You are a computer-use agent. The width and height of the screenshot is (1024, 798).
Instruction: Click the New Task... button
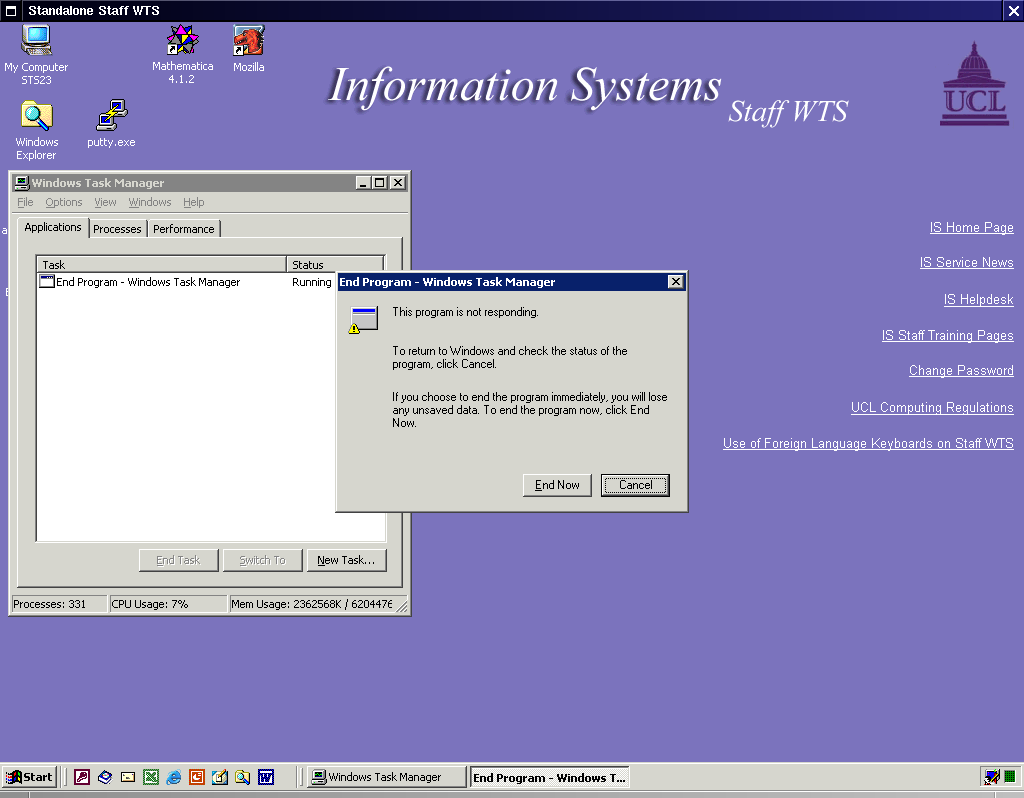coord(347,560)
